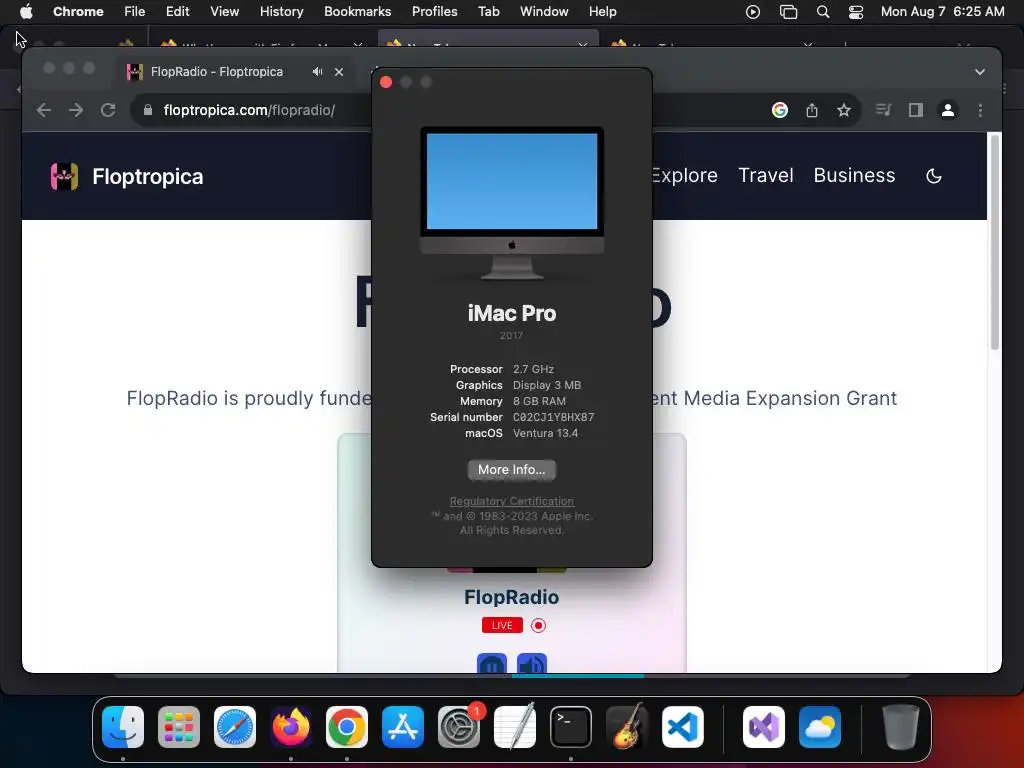Click the Chrome back arrow
The image size is (1024, 768).
(44, 110)
